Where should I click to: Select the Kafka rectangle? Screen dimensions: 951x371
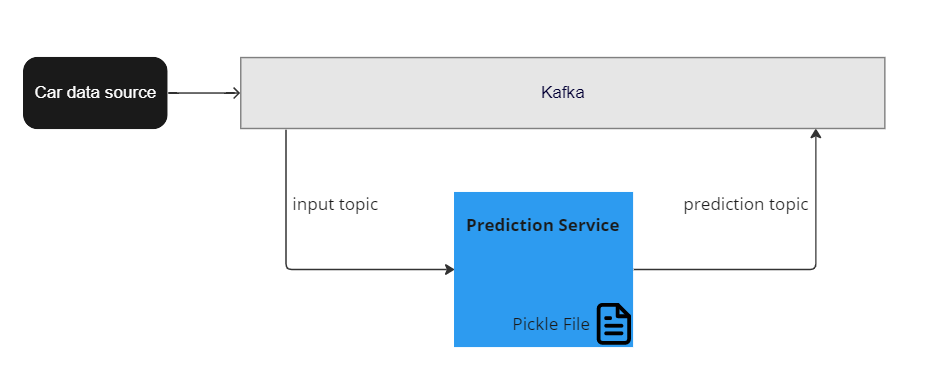click(562, 93)
